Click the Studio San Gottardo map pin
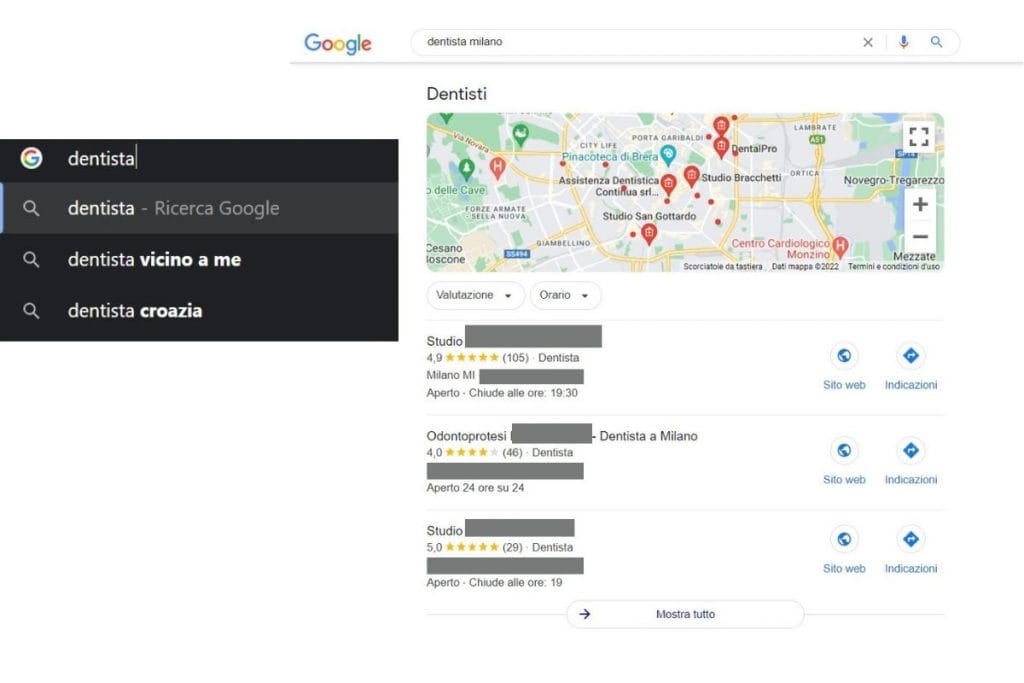This screenshot has height=683, width=1024. pyautogui.click(x=648, y=233)
